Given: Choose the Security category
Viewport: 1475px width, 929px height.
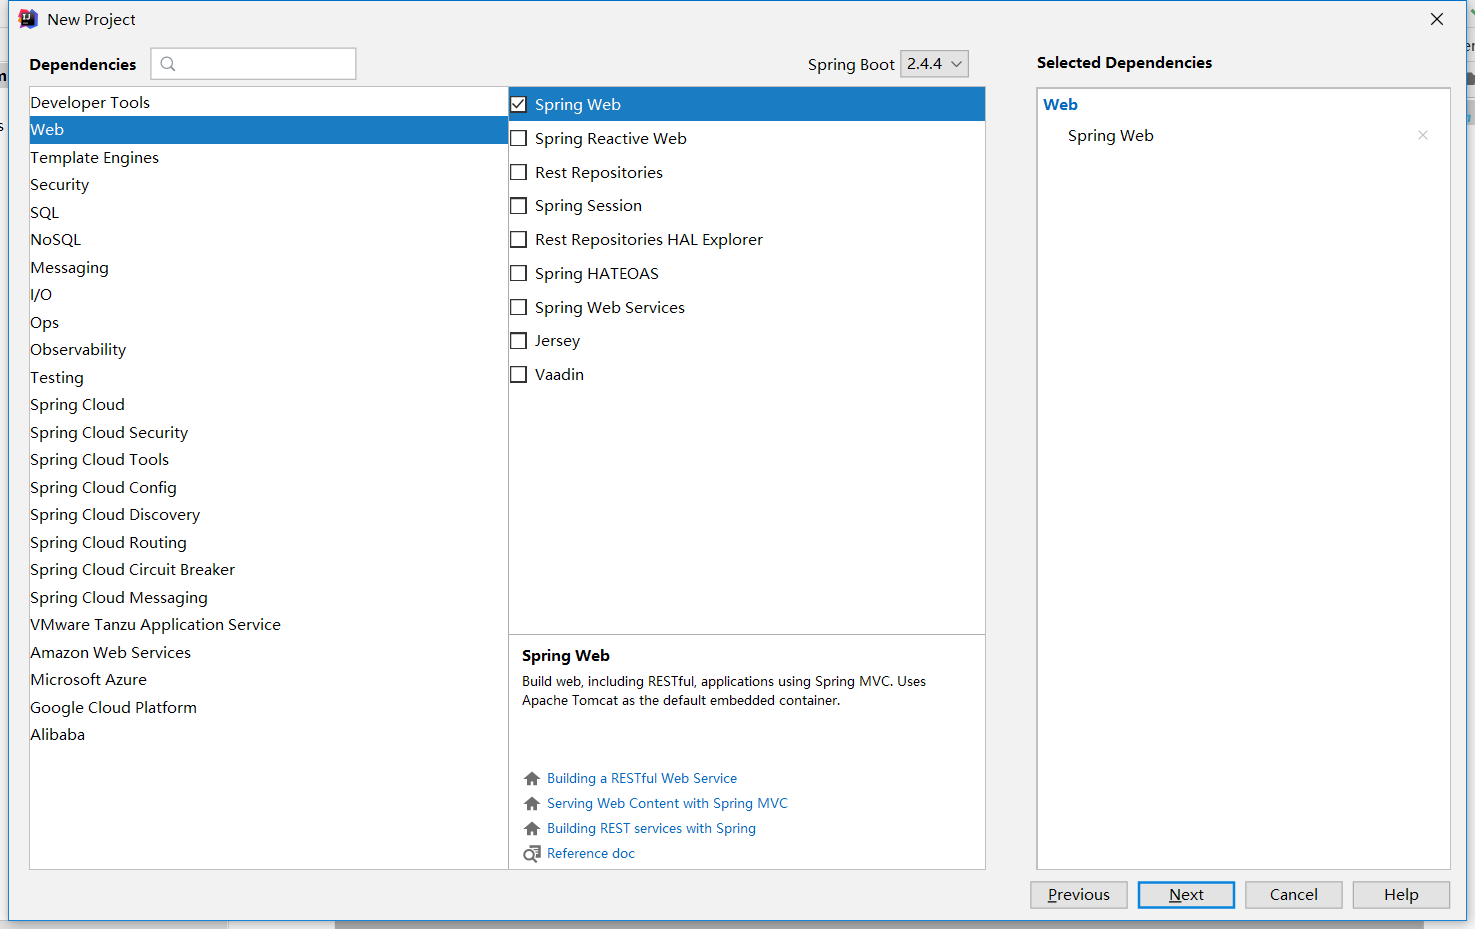Looking at the screenshot, I should [269, 185].
